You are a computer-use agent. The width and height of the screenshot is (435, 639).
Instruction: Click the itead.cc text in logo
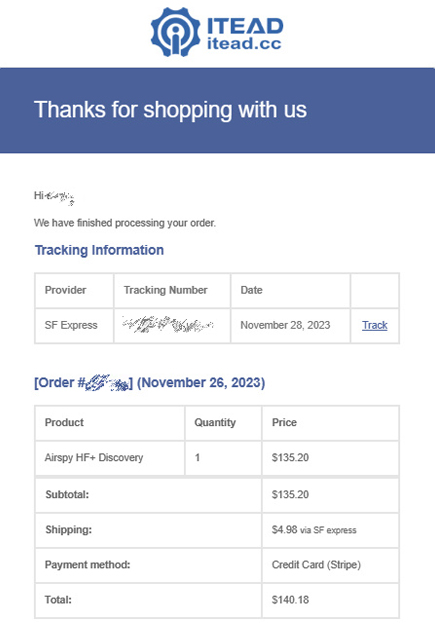click(x=244, y=44)
